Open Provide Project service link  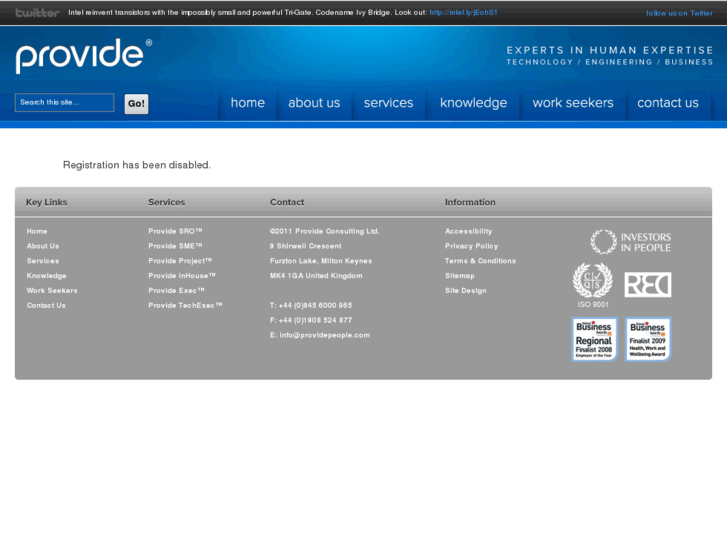[180, 261]
